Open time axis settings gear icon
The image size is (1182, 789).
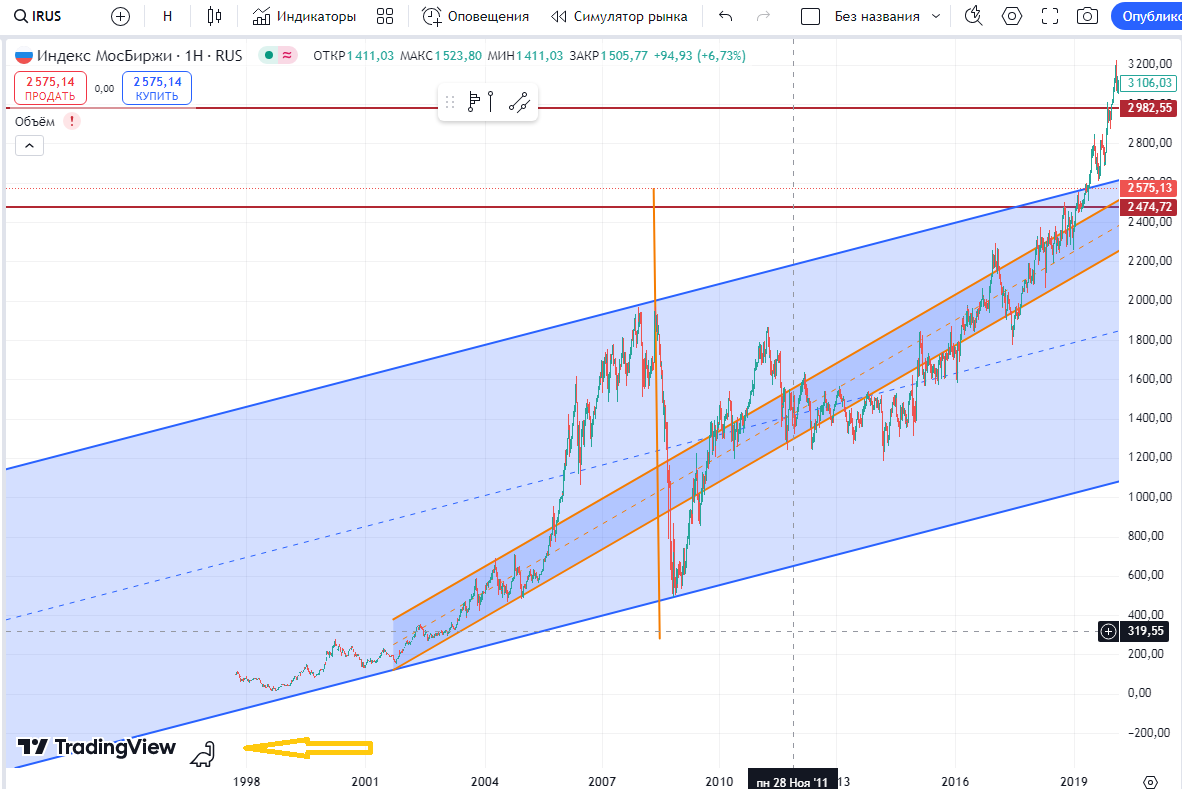click(1150, 781)
